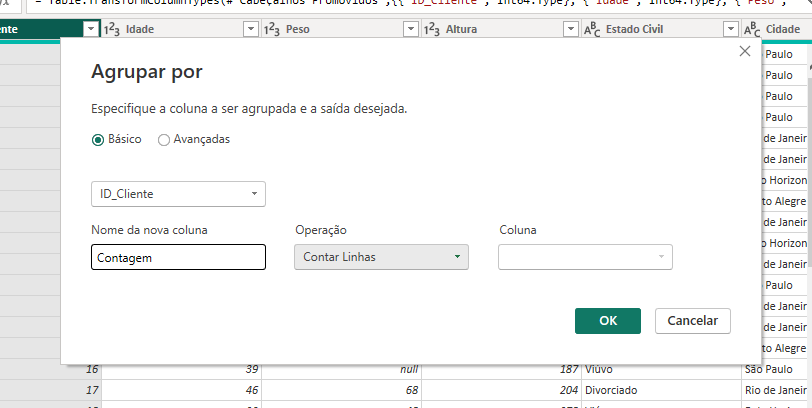Open the empty Coluna dropdown

click(585, 257)
